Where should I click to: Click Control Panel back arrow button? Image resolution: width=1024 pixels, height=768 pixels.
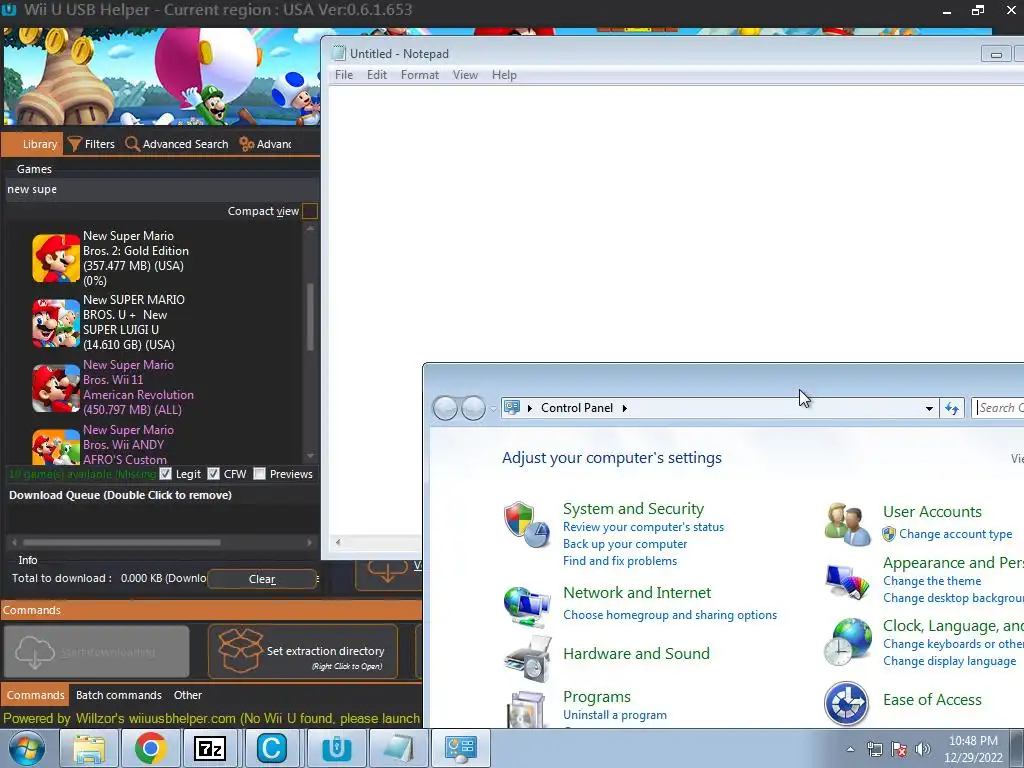(x=445, y=408)
